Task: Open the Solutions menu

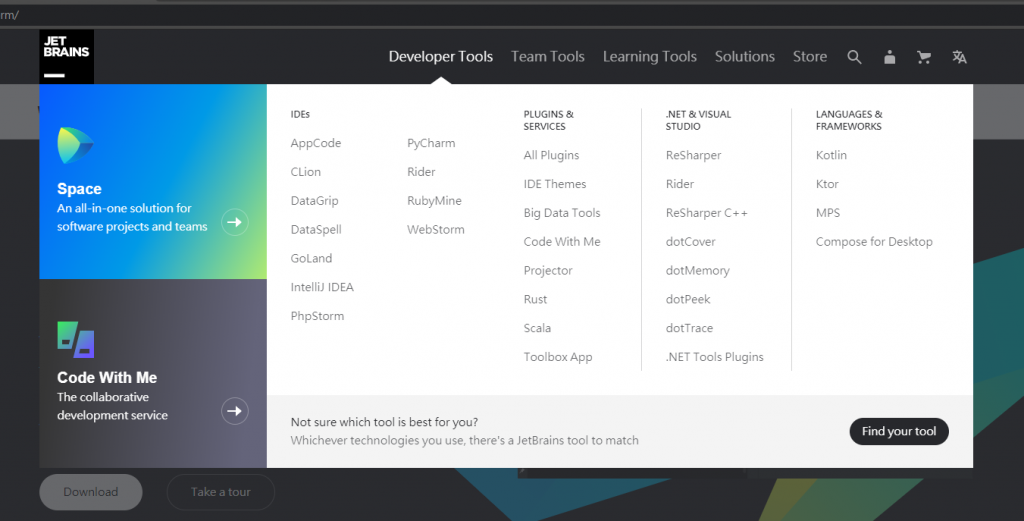Action: tap(744, 57)
